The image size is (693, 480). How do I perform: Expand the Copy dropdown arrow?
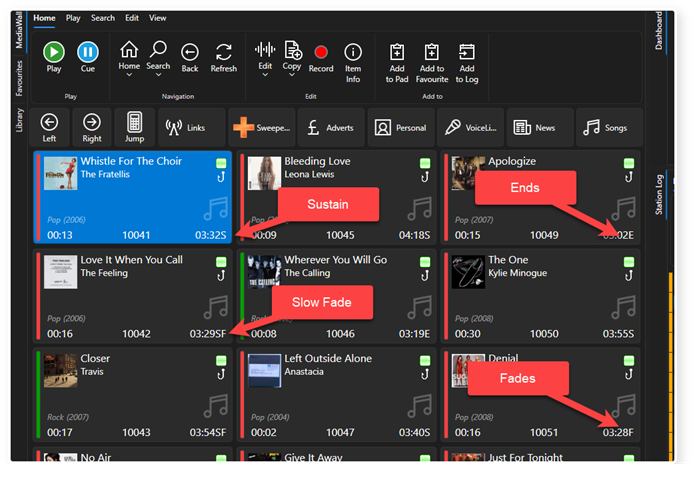click(292, 75)
